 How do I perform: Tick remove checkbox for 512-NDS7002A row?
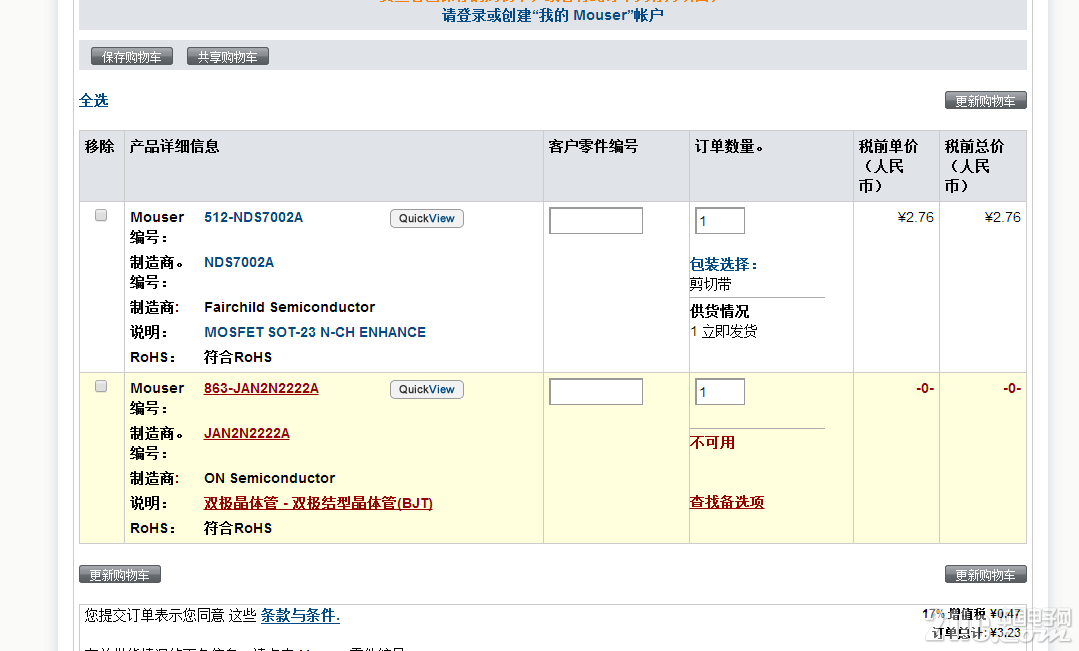click(101, 215)
